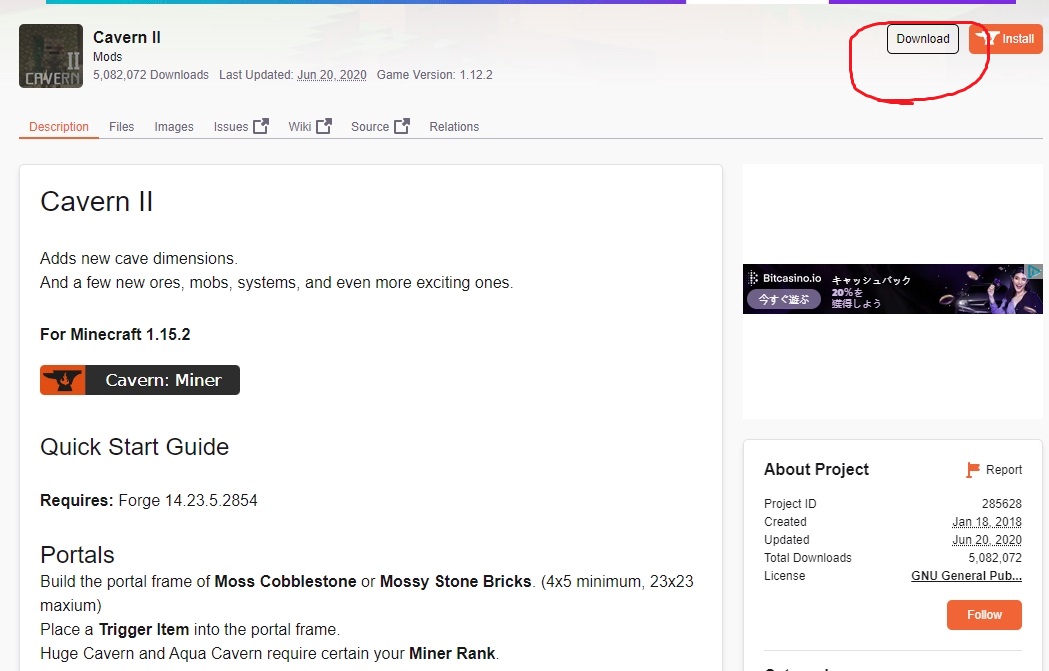The image size is (1049, 671).
Task: Follow the Cavern II project
Action: pos(984,615)
